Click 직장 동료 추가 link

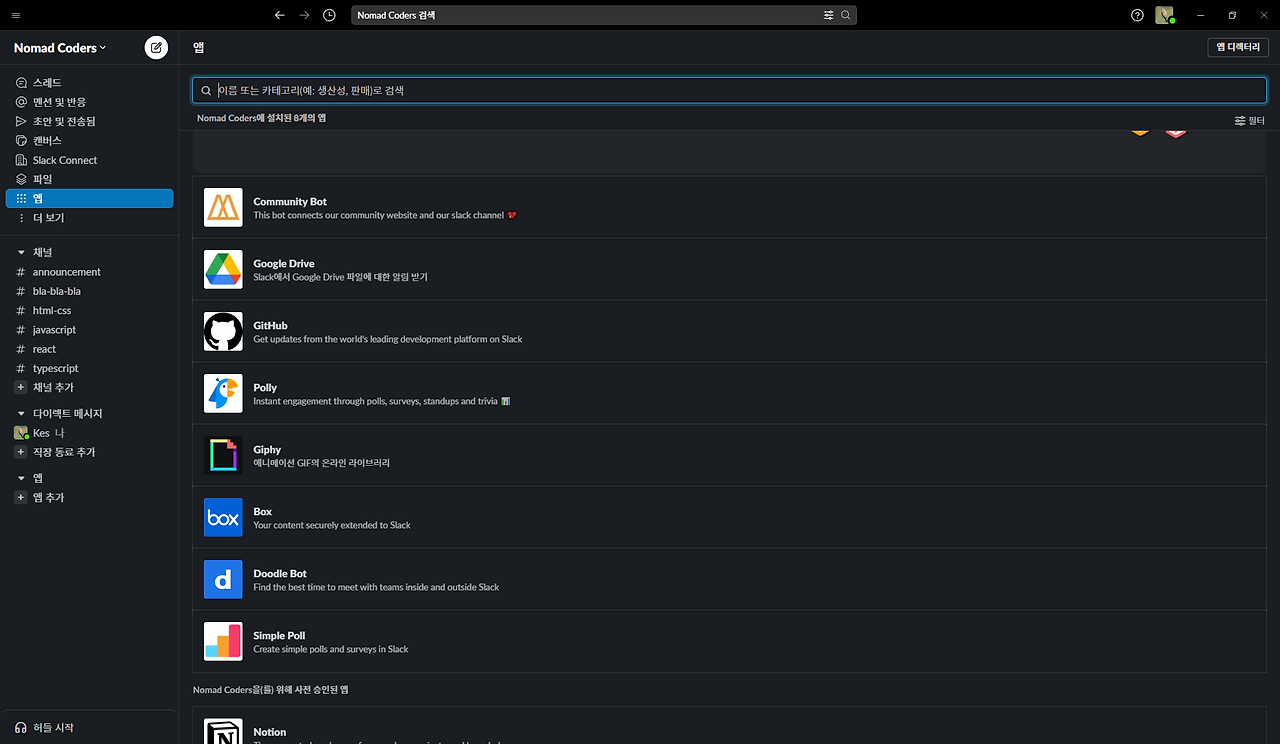64,452
